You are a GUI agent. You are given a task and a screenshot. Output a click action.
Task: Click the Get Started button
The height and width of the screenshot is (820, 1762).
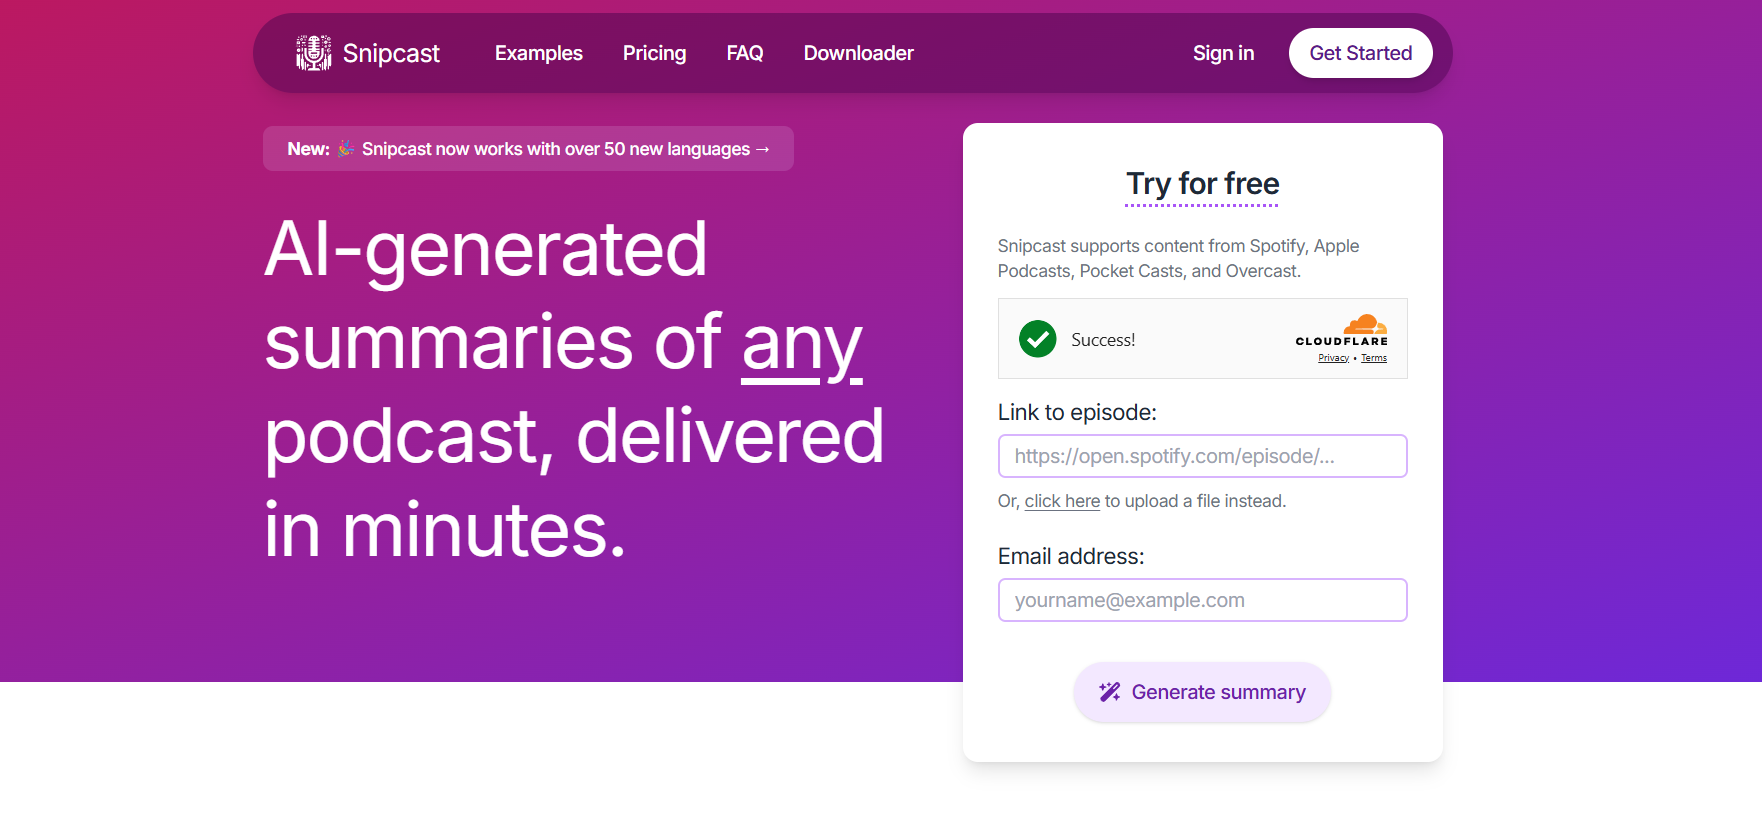1361,53
